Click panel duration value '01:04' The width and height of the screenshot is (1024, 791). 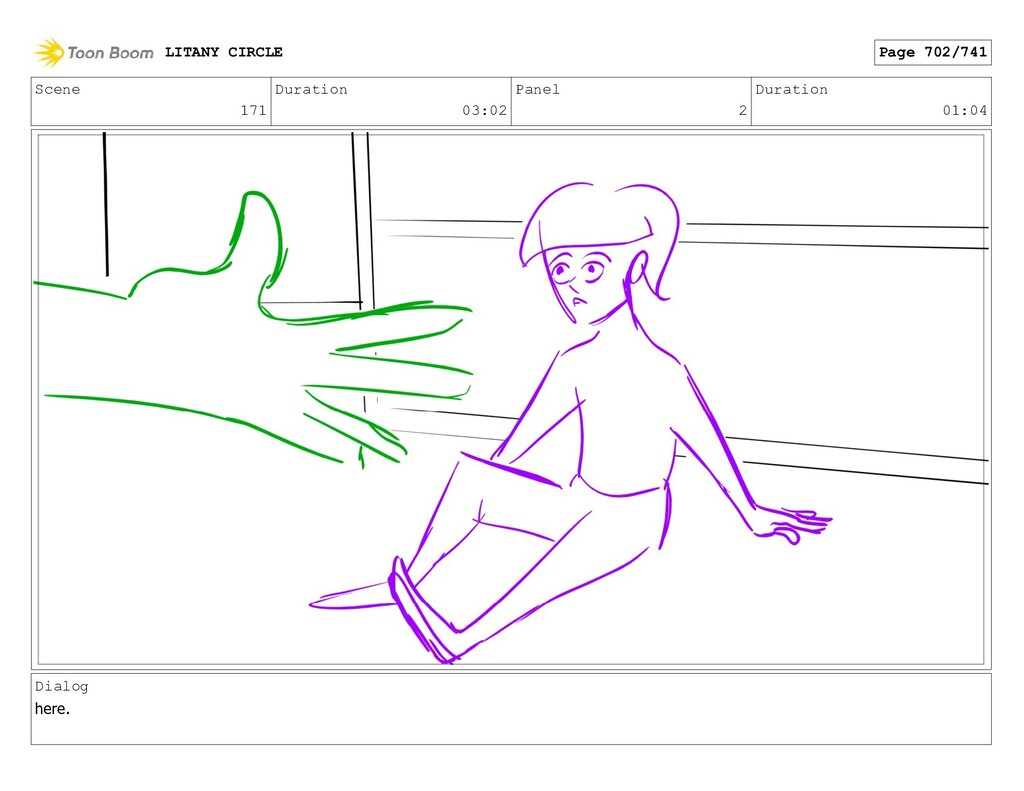click(x=965, y=110)
